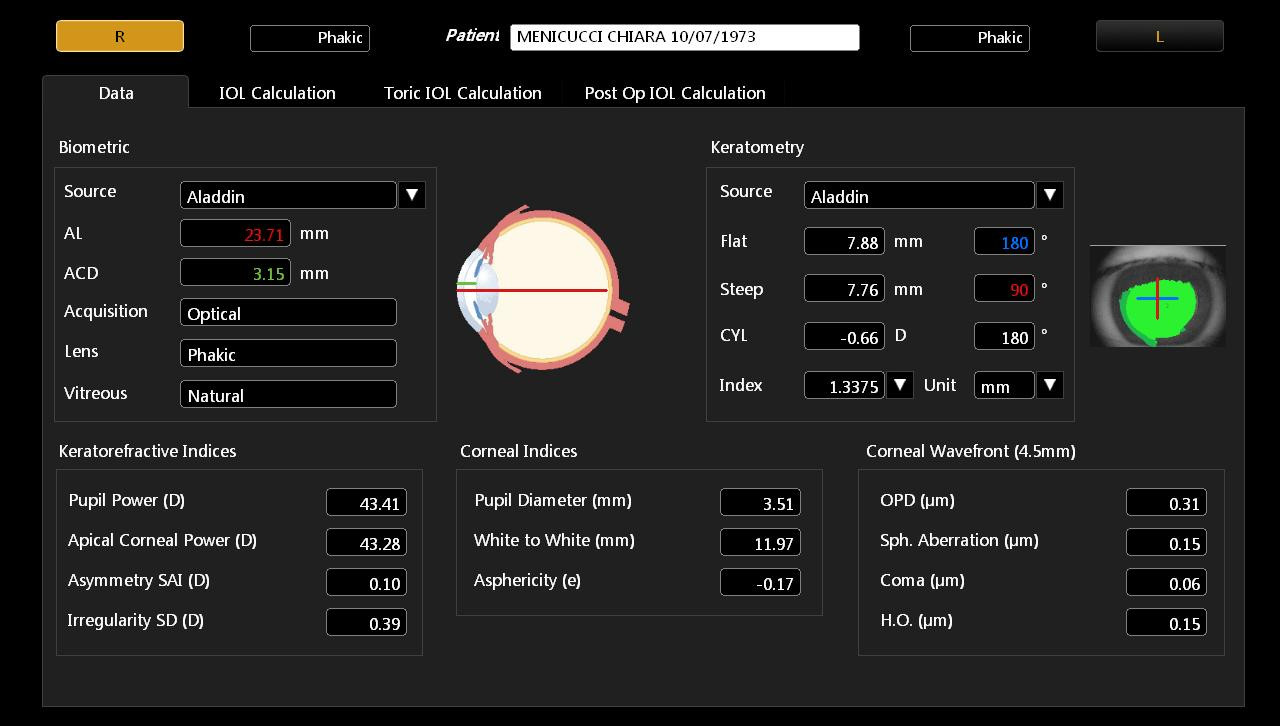This screenshot has height=726, width=1280.
Task: Click Apical Corneal Power value 43.28
Action: [x=366, y=543]
